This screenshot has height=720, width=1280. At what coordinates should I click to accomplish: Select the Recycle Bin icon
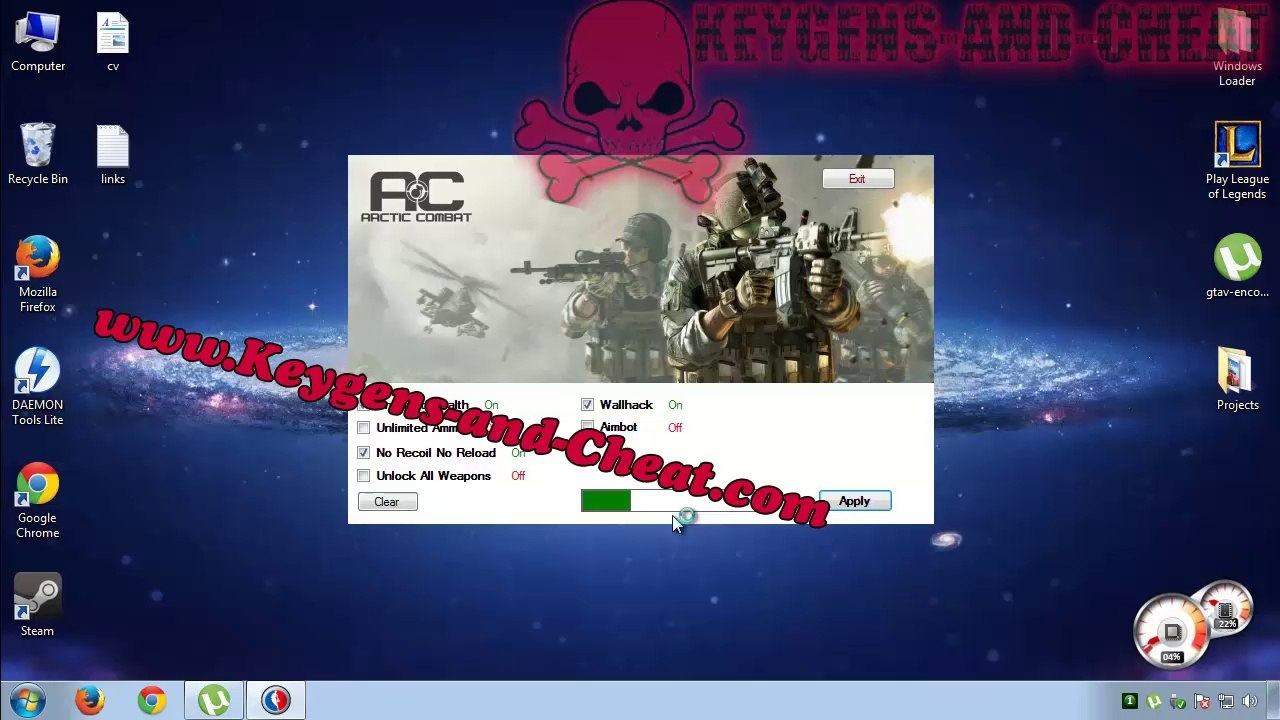click(38, 155)
